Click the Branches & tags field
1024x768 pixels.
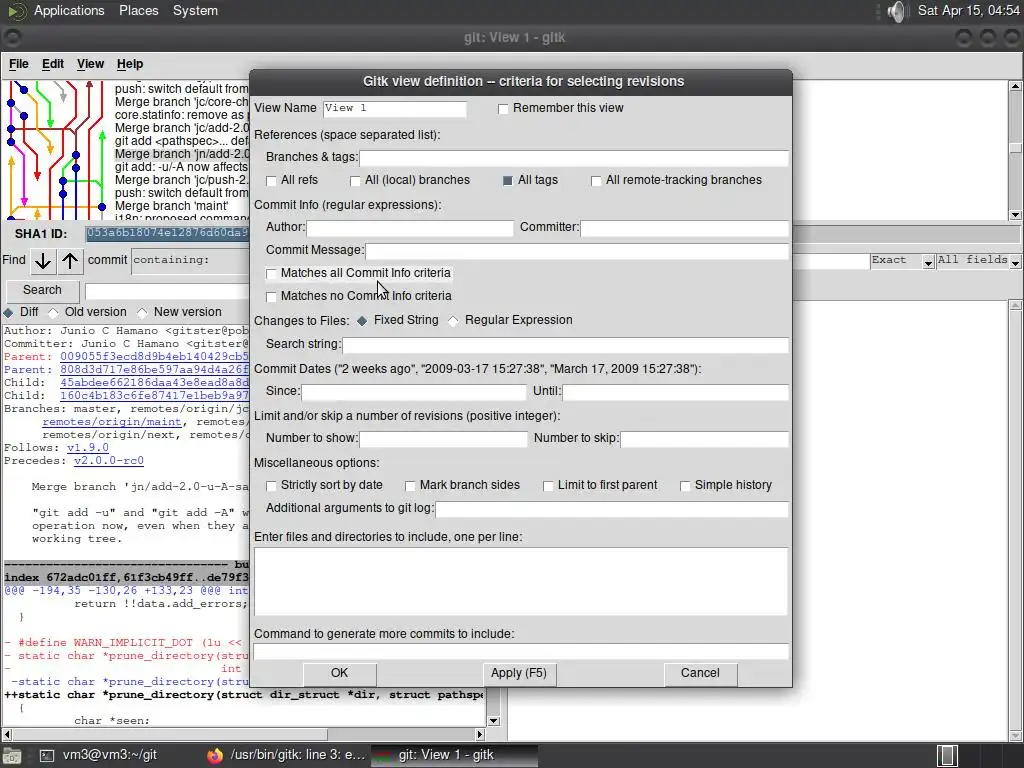[x=574, y=158]
